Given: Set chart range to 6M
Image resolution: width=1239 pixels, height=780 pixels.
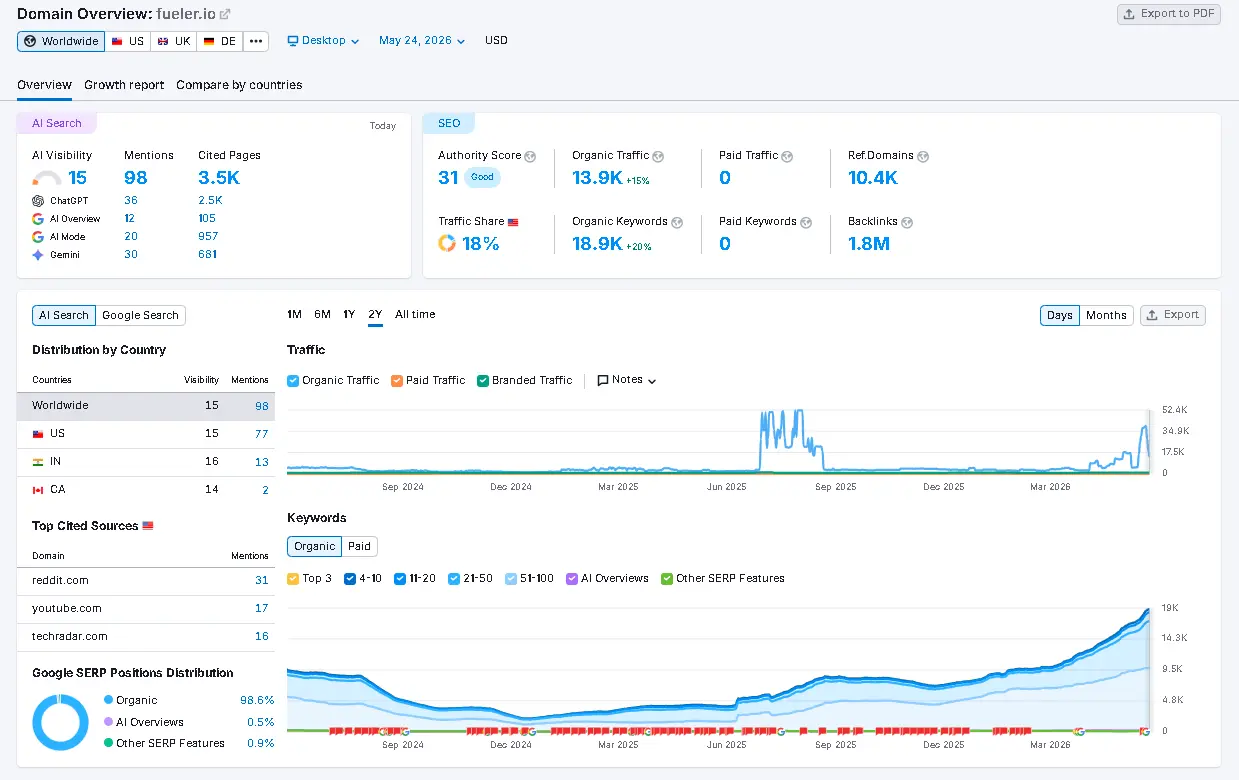Looking at the screenshot, I should tap(322, 315).
